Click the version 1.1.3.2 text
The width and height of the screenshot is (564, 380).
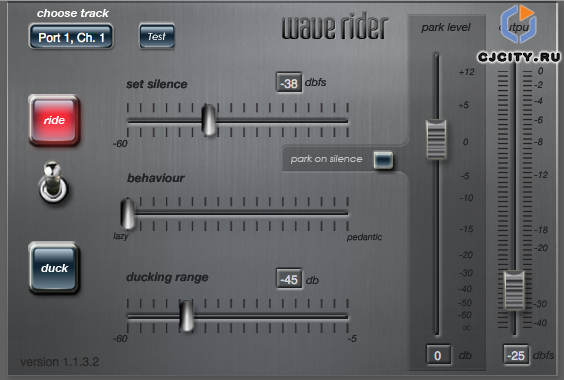[x=60, y=362]
